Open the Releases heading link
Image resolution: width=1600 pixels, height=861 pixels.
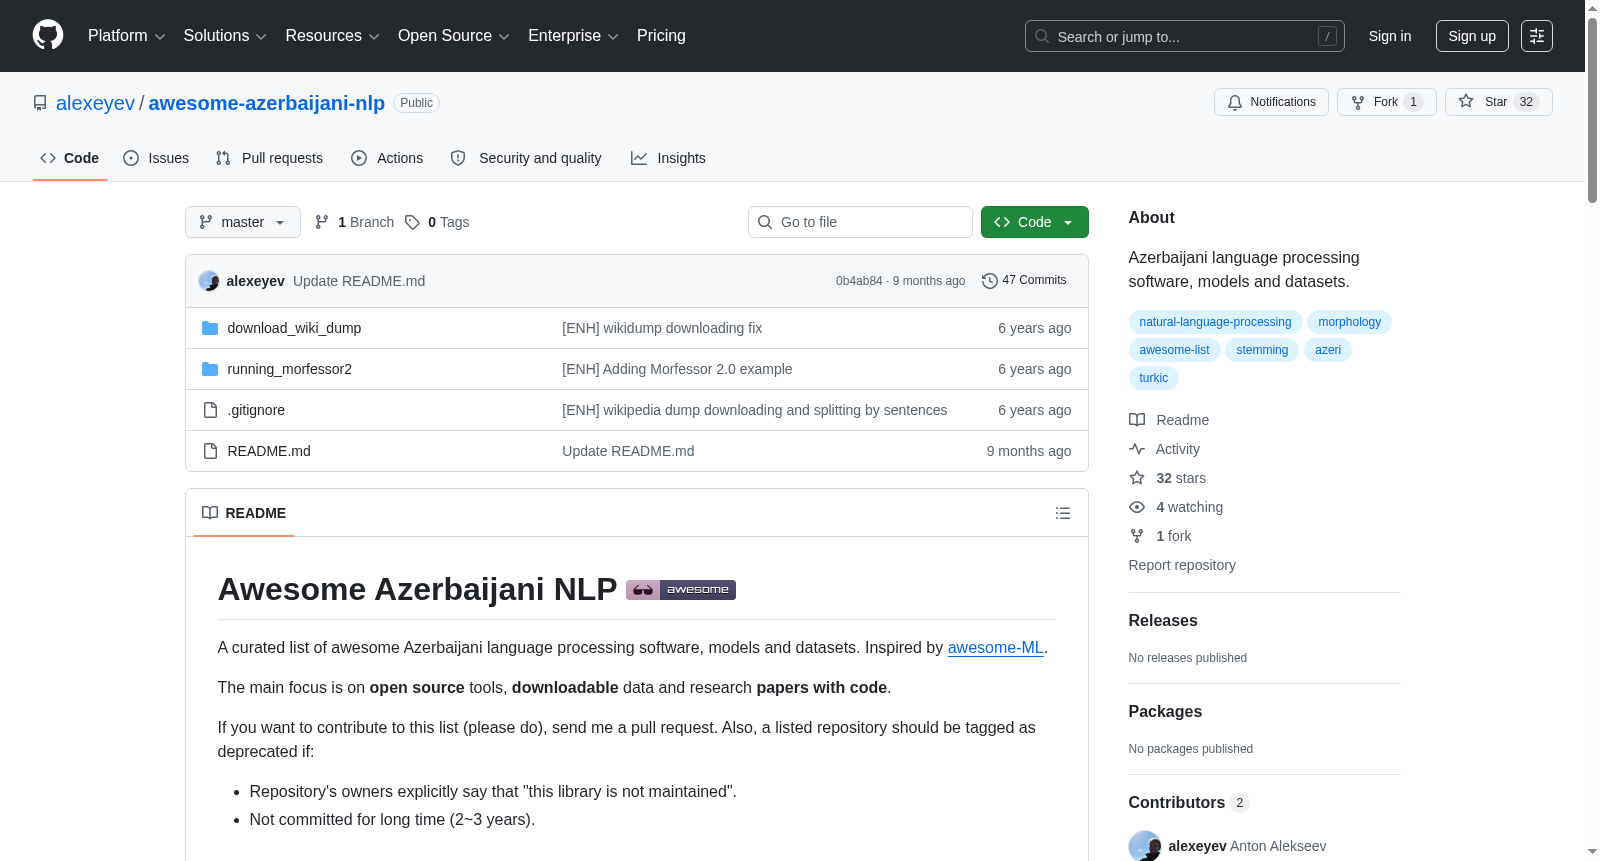pyautogui.click(x=1163, y=621)
